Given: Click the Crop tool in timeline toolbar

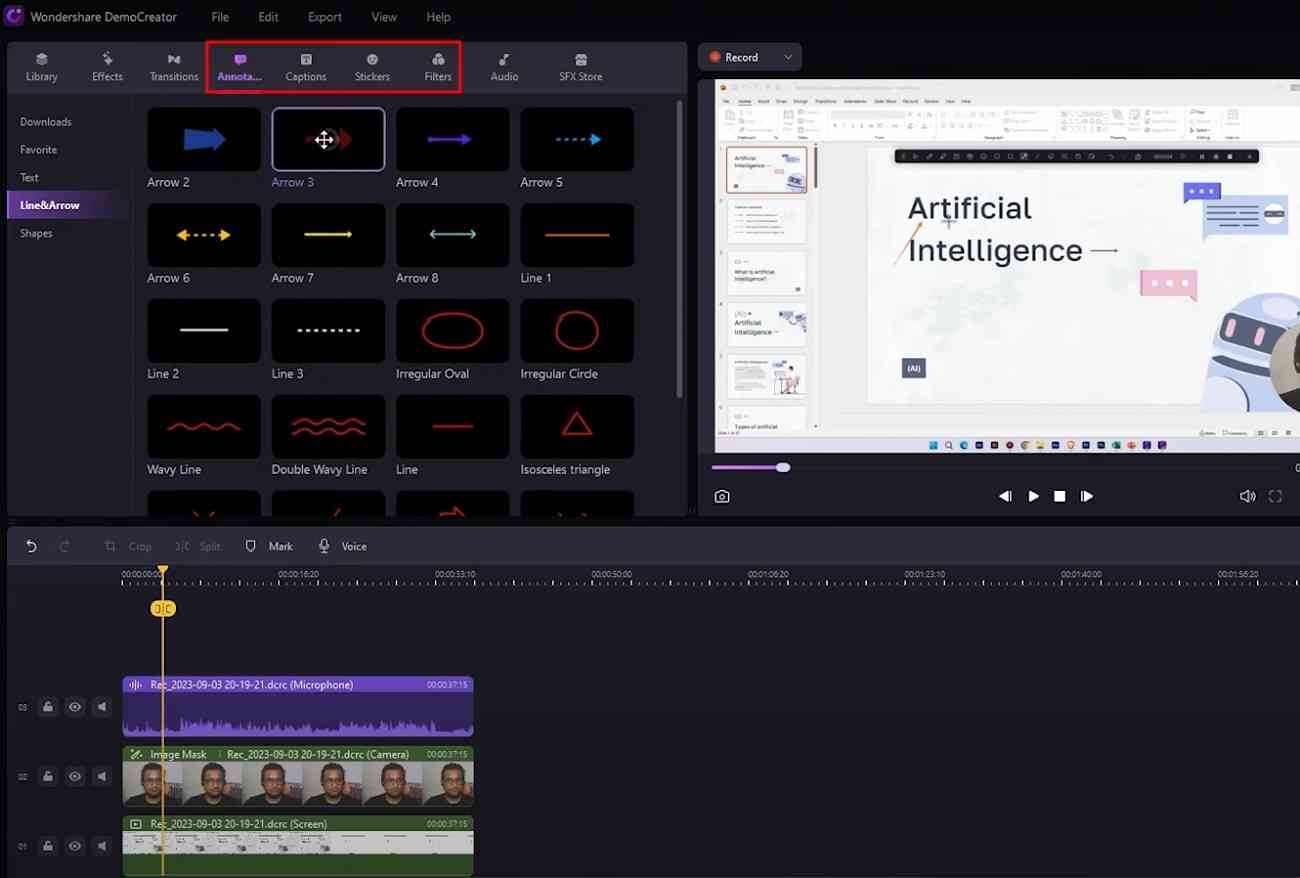Looking at the screenshot, I should [x=128, y=546].
